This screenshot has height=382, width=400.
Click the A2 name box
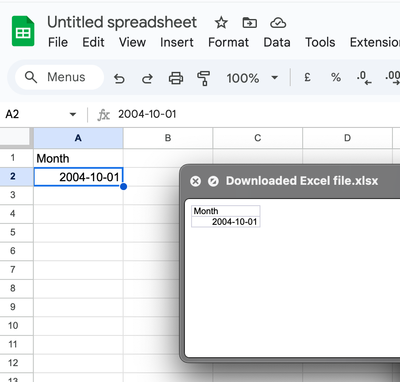[x=12, y=114]
